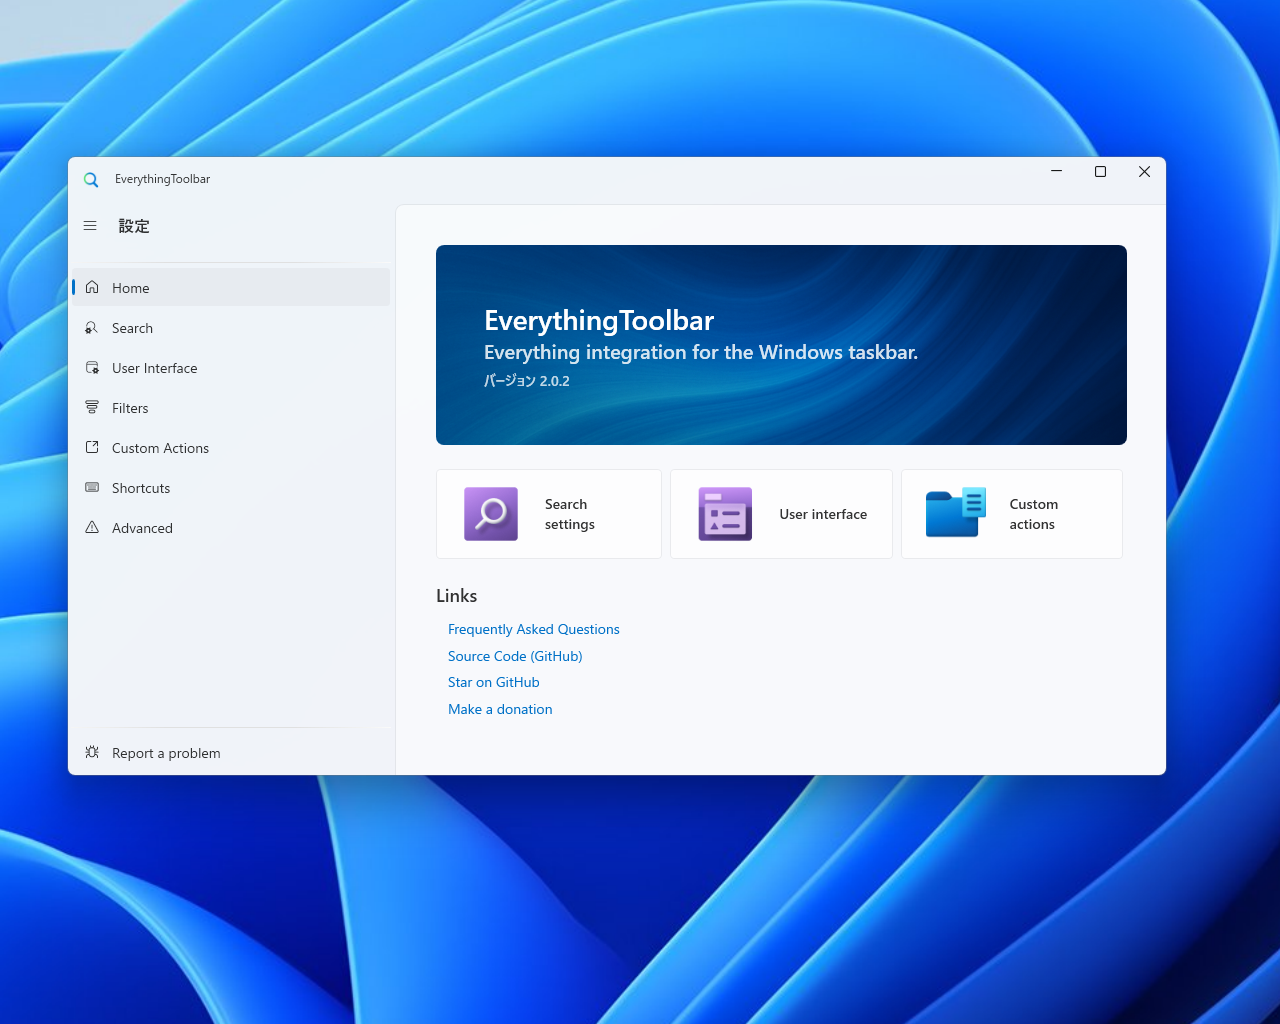Collapse the navigation pane with the hamburger button
The width and height of the screenshot is (1280, 1024).
tap(90, 226)
